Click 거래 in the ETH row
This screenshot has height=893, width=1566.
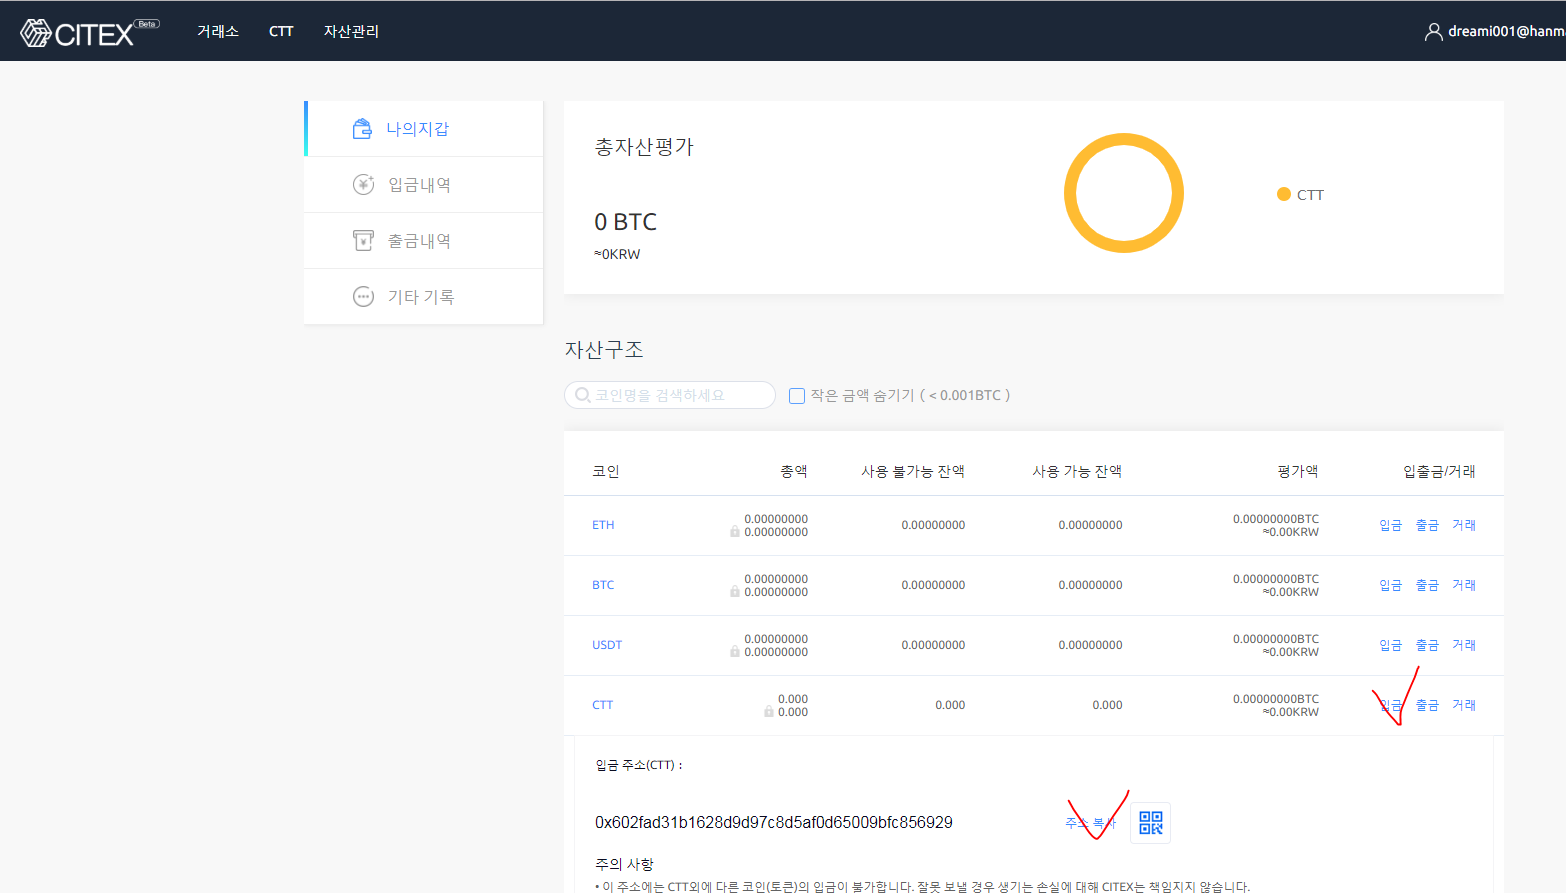point(1464,525)
